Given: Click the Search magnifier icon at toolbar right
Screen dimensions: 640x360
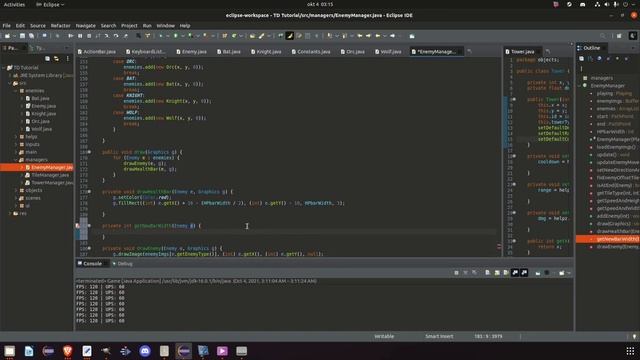Looking at the screenshot, I should coord(603,36).
